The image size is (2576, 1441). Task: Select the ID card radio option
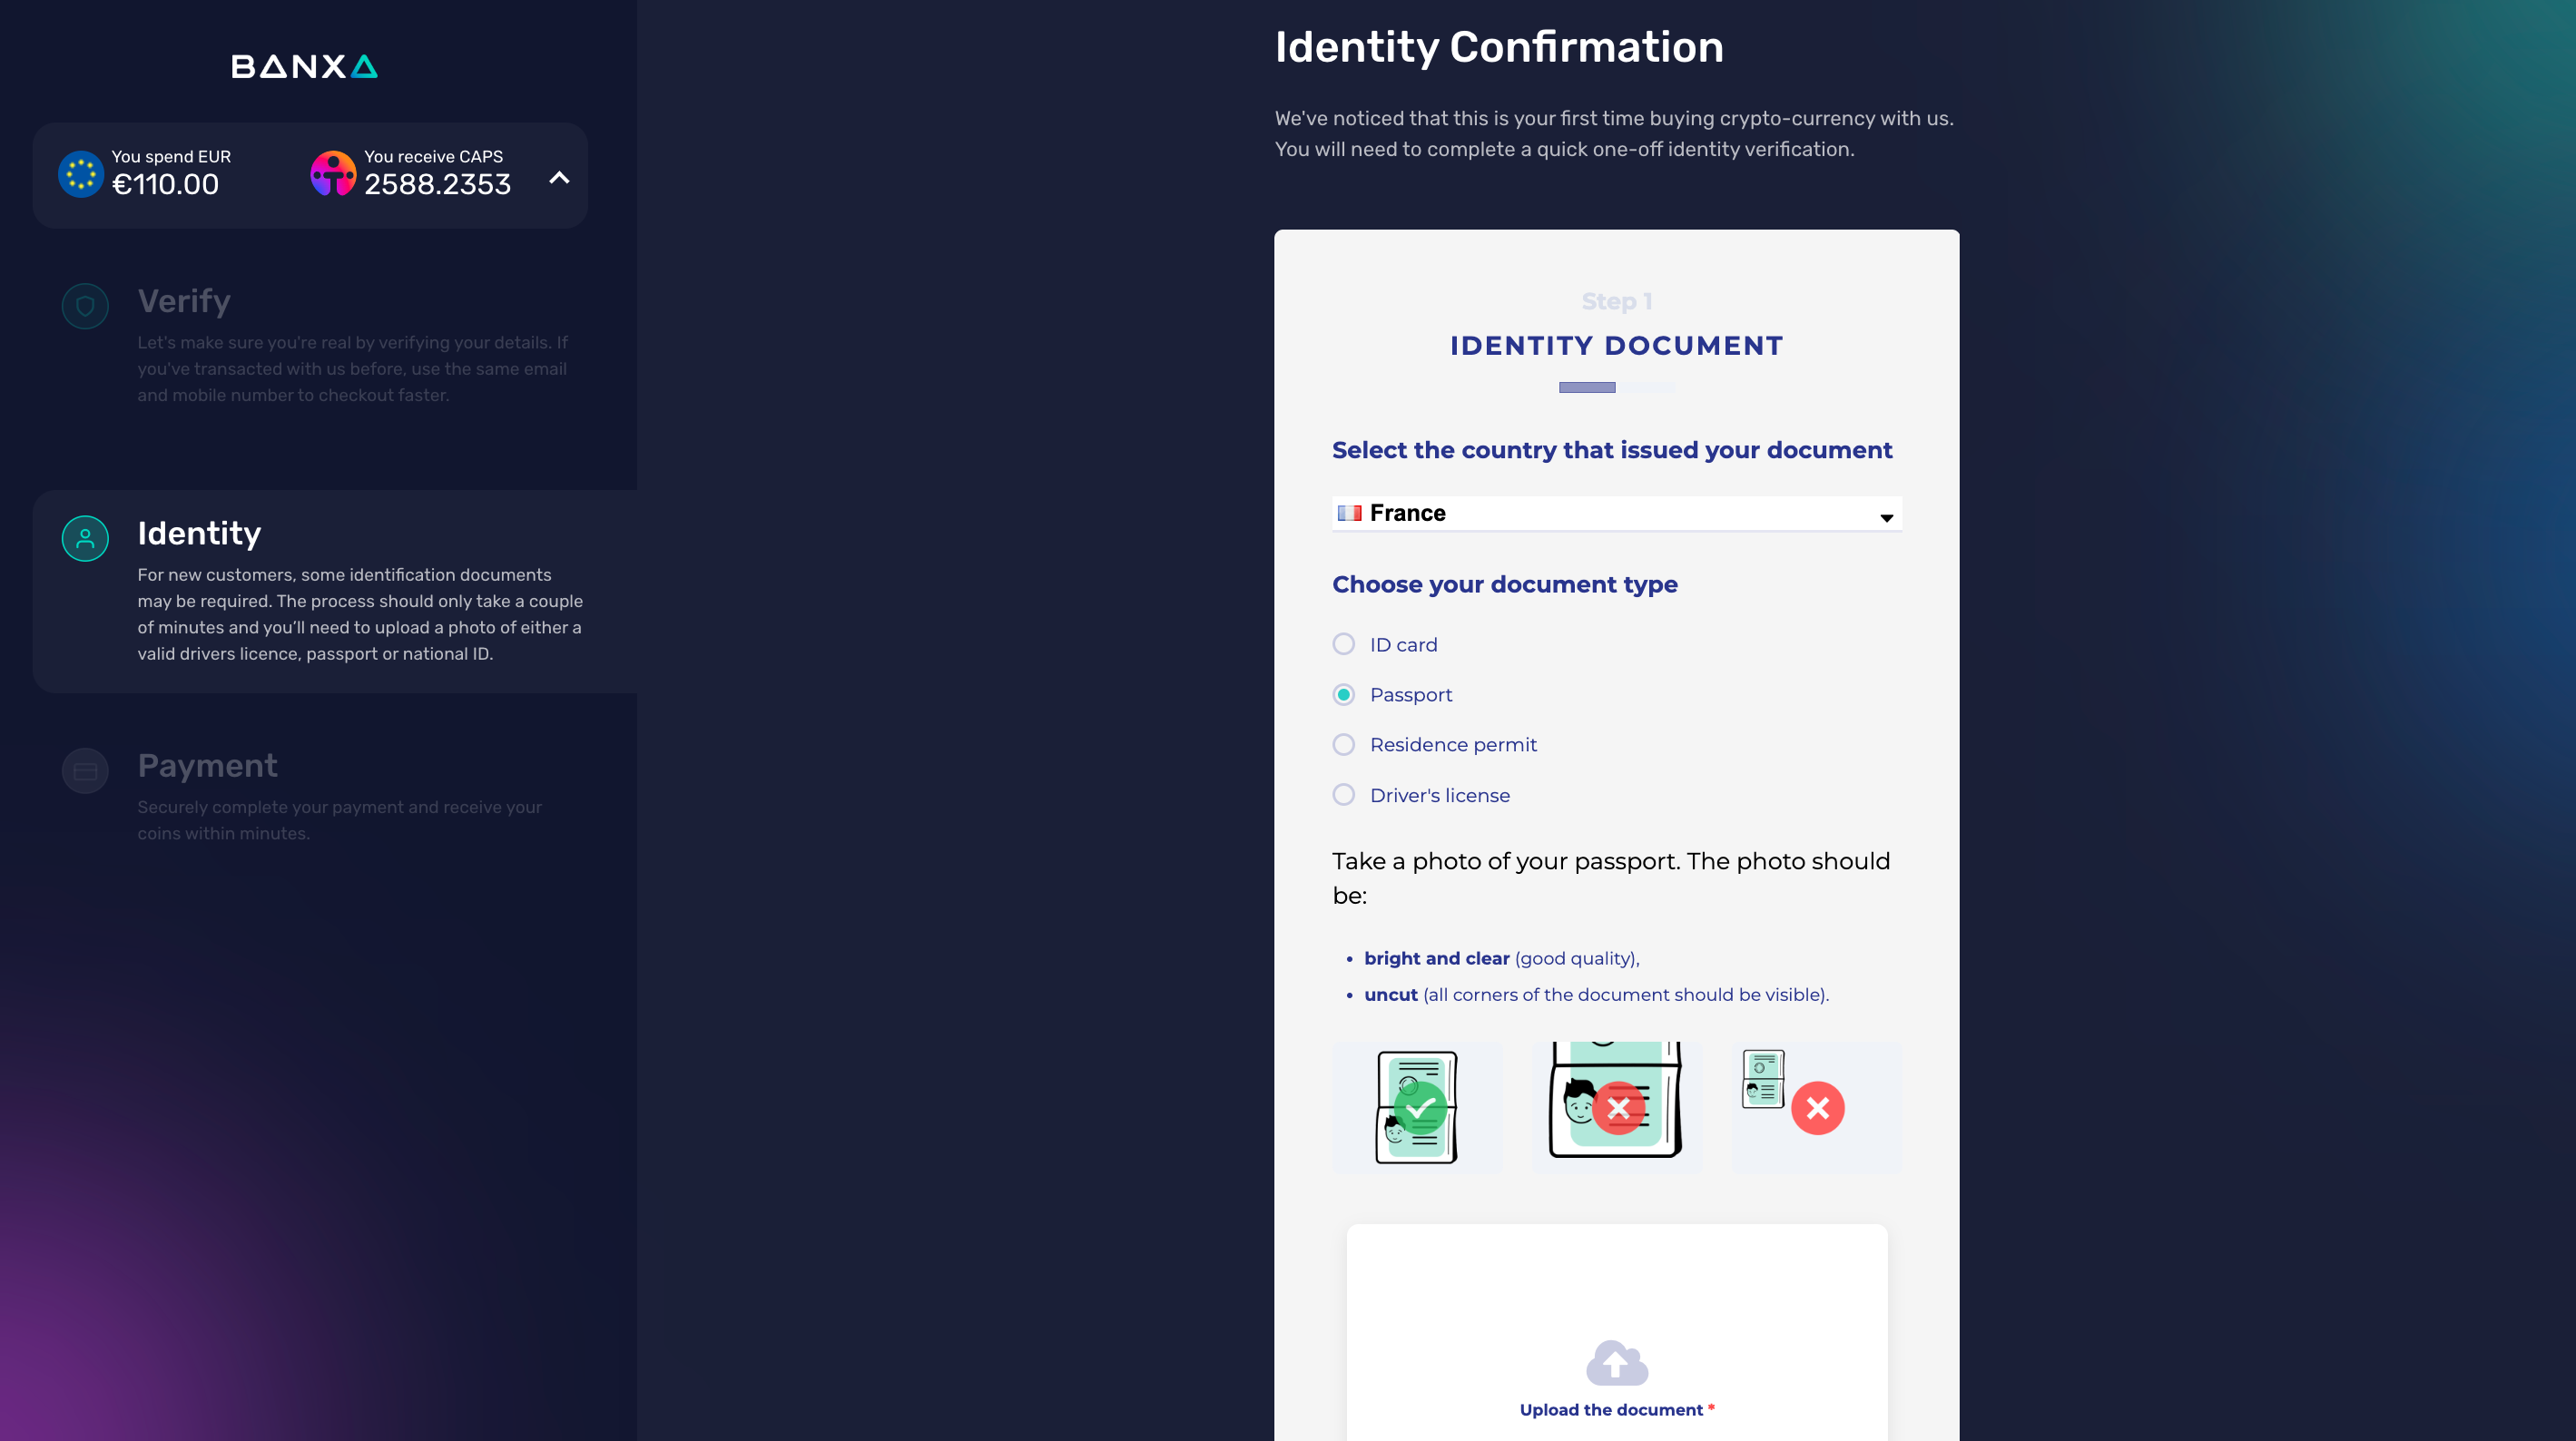click(x=1344, y=644)
